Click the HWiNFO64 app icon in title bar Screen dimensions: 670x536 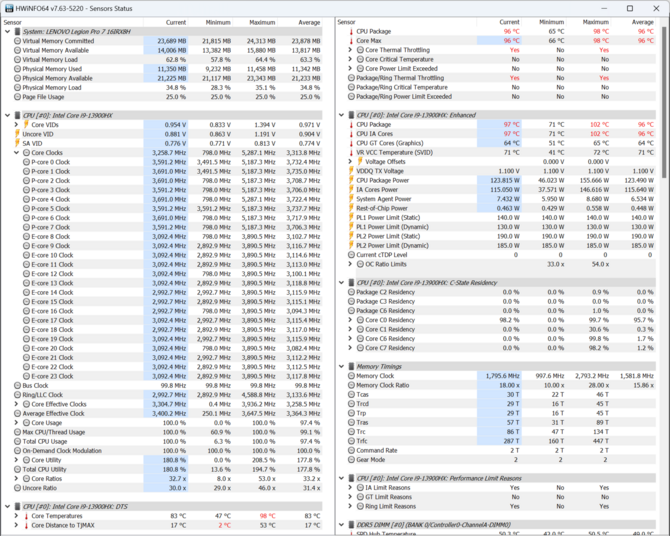click(8, 8)
